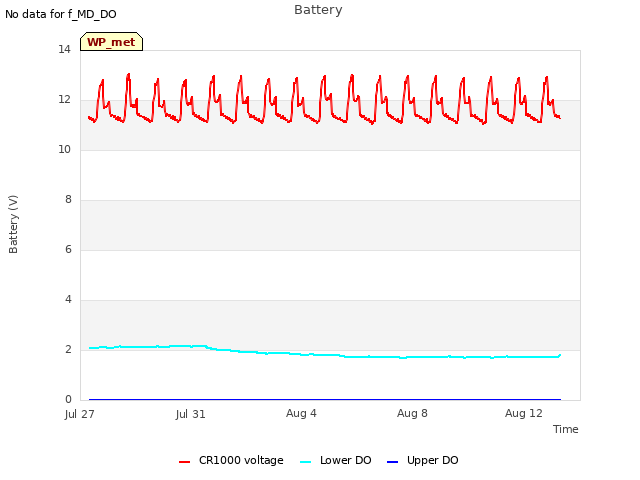
Task: Select the 'No data for f_MD_DO' message
Action: pyautogui.click(x=61, y=14)
